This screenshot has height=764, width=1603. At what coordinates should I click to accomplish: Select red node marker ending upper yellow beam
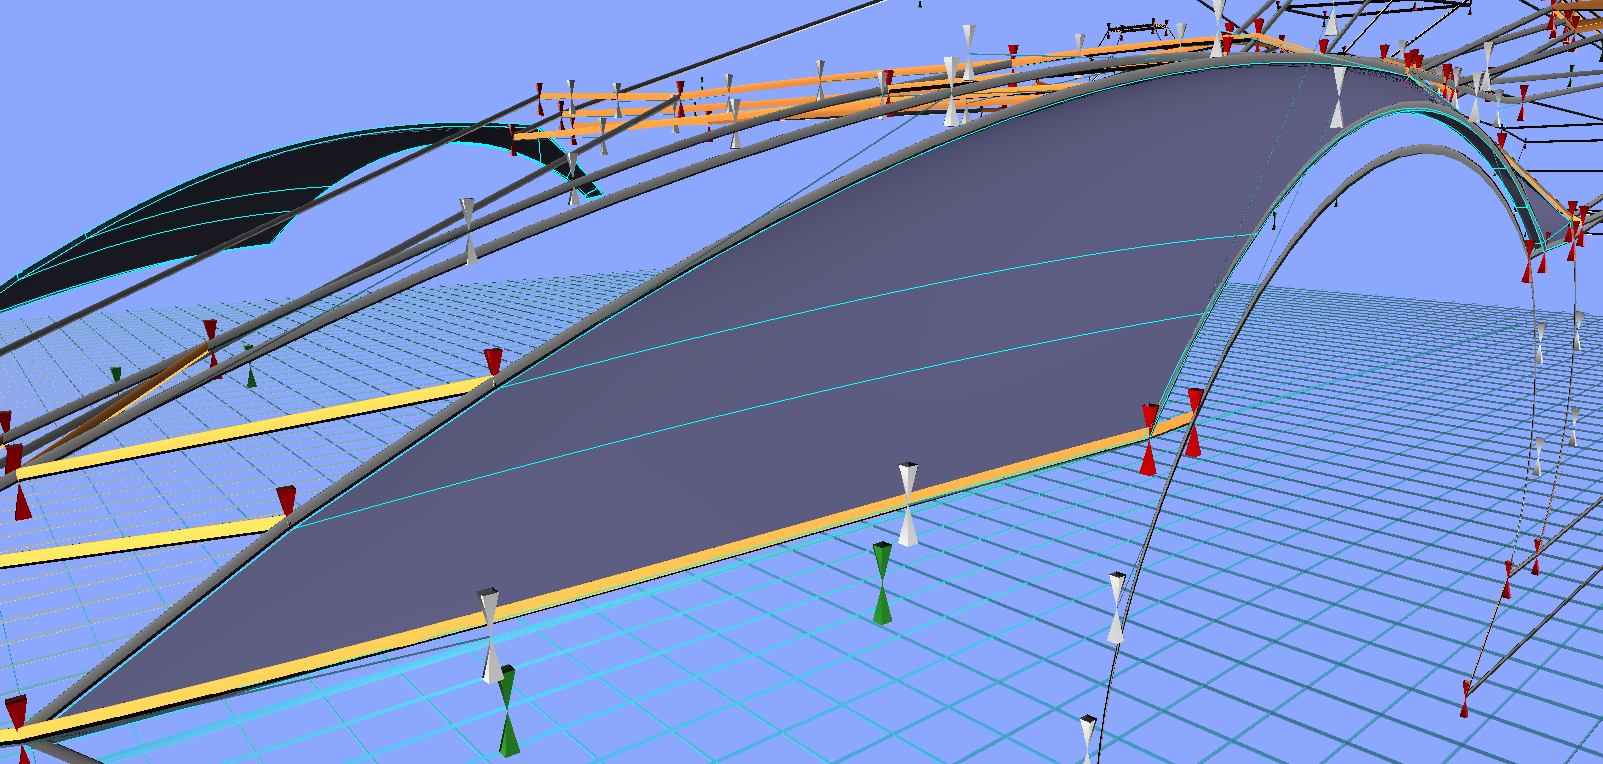pos(493,364)
